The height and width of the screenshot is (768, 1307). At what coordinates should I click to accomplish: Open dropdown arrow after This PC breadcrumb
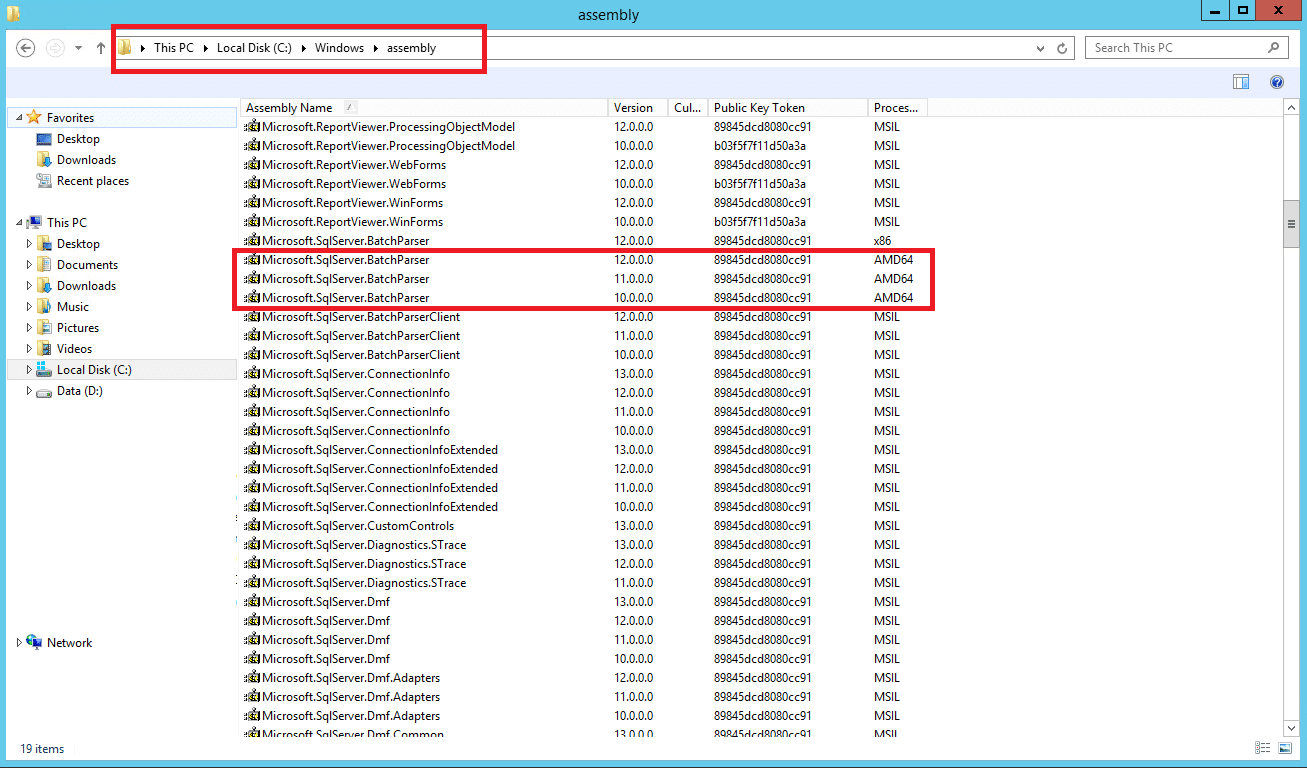pyautogui.click(x=206, y=48)
